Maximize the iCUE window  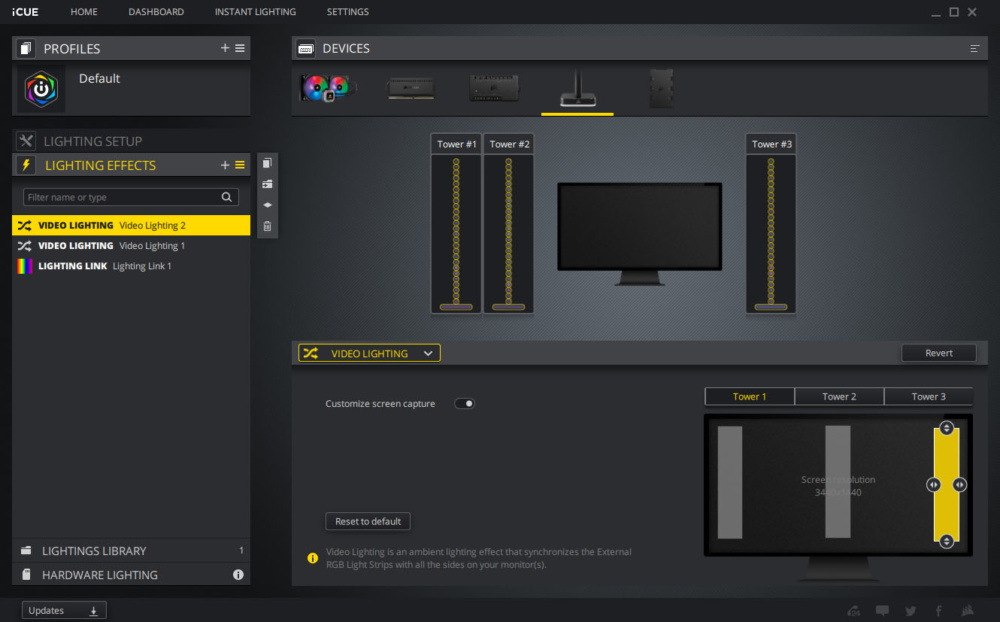click(954, 11)
